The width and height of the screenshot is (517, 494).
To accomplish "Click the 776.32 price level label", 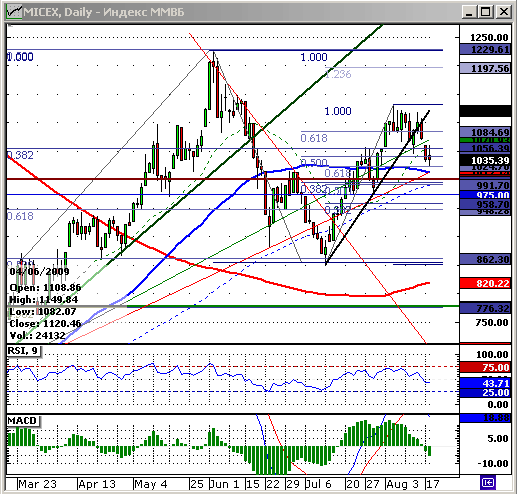I will [485, 308].
